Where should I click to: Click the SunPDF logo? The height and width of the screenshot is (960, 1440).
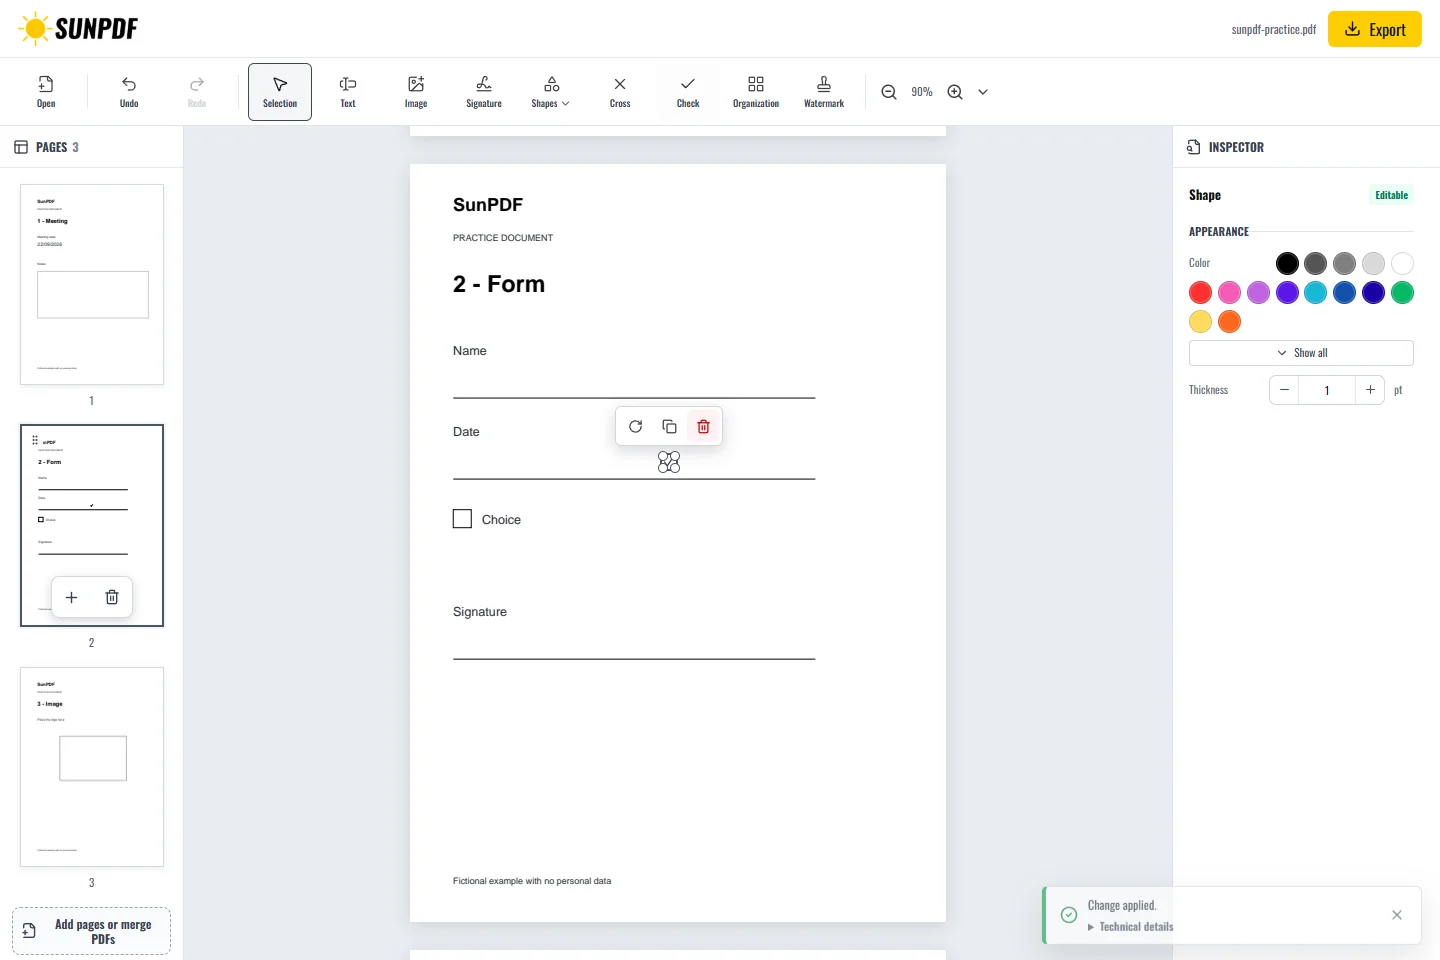(78, 29)
